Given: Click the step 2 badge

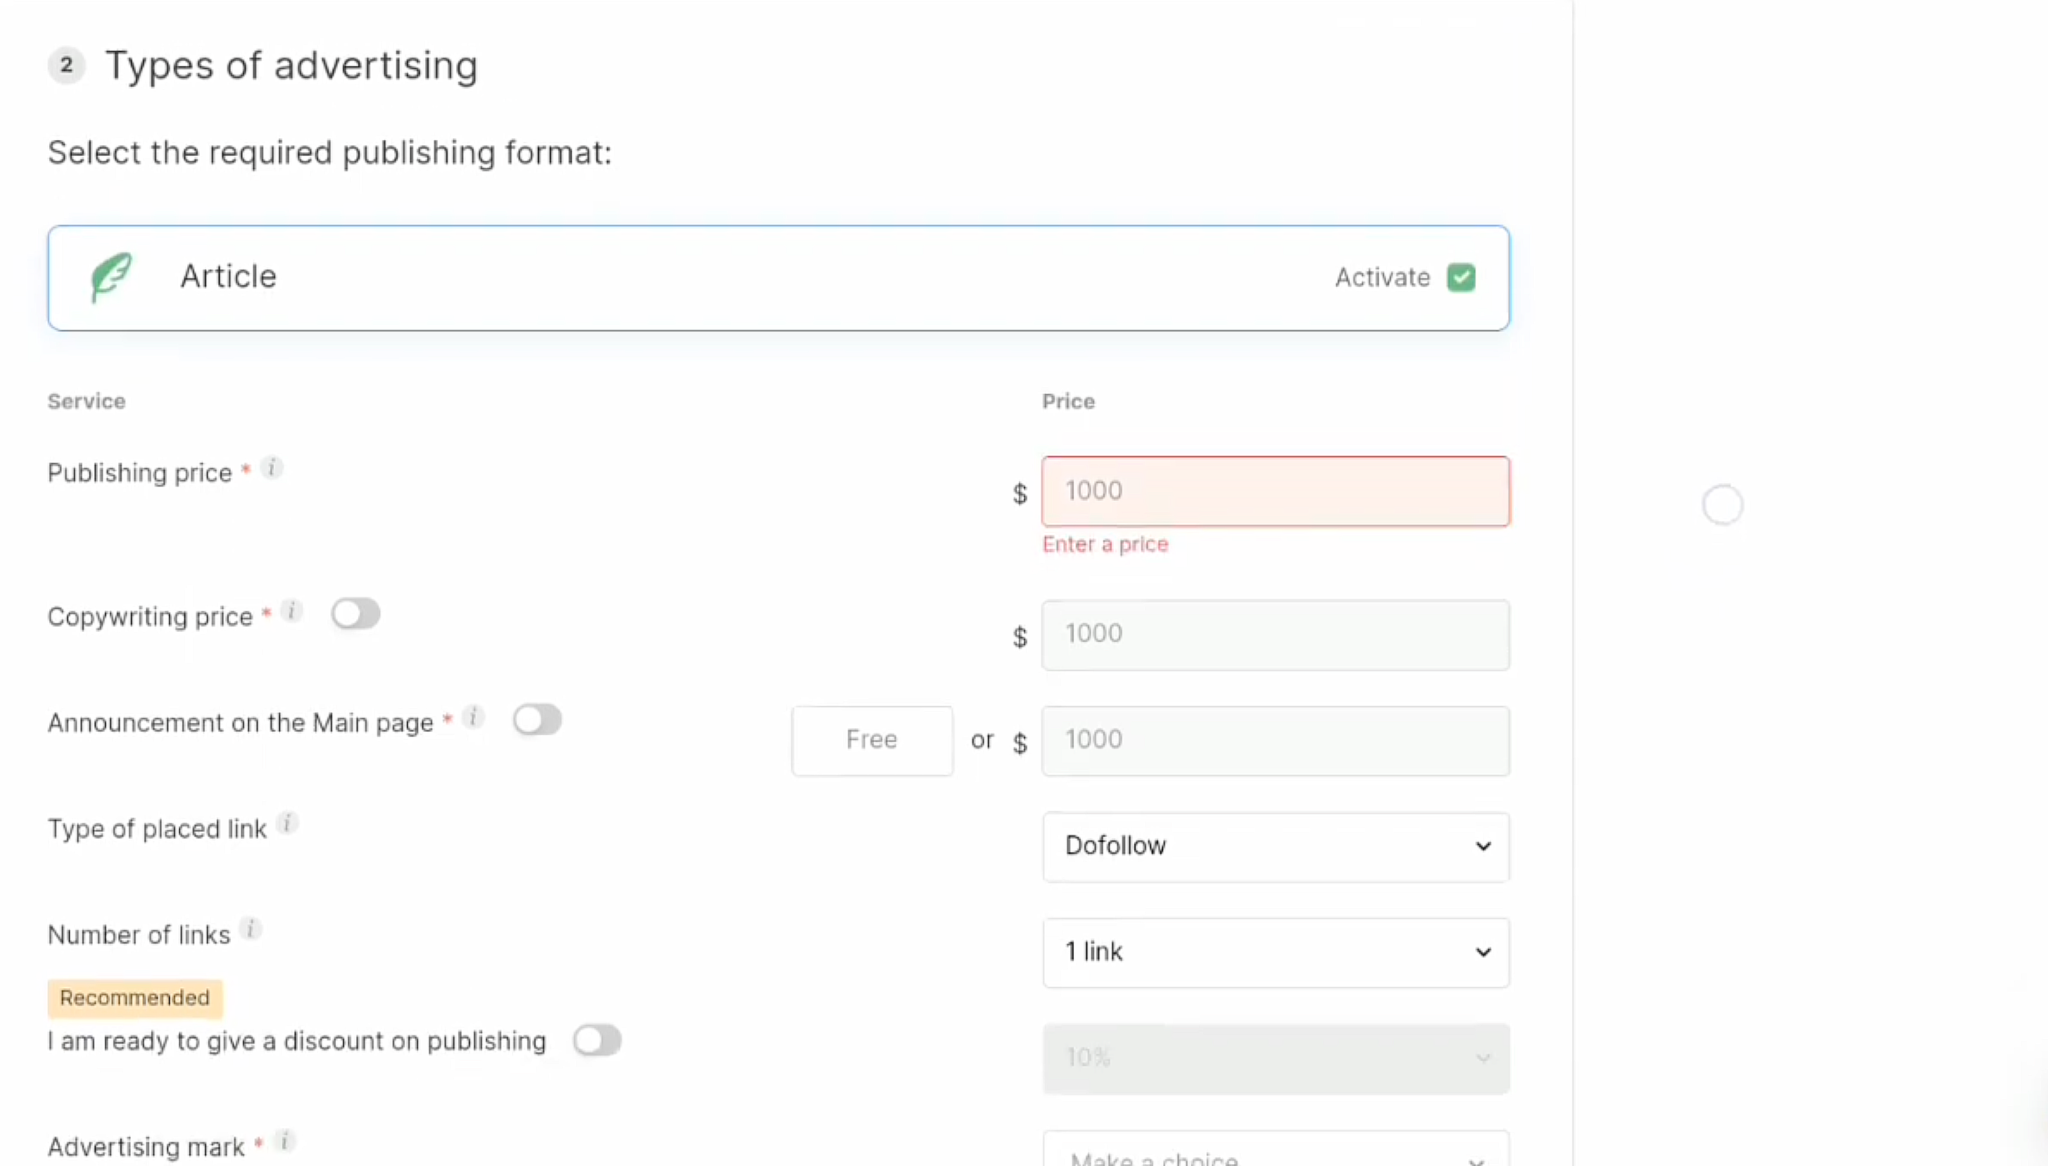Looking at the screenshot, I should pos(66,65).
